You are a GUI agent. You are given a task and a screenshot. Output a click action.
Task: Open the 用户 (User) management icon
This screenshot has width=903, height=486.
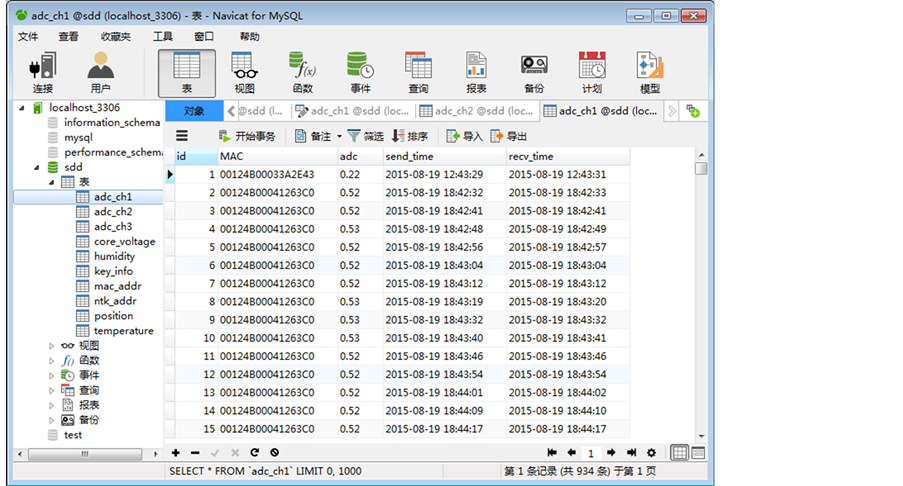[x=100, y=73]
